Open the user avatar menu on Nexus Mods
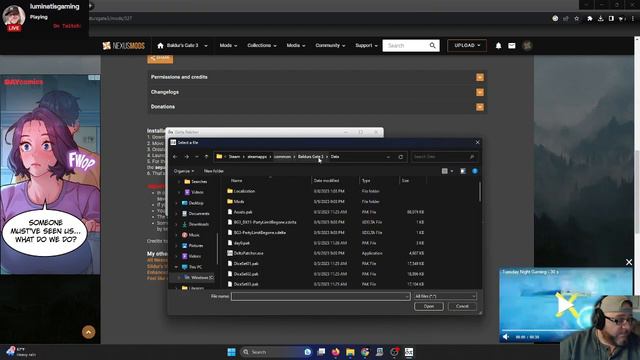Viewport: 640px width, 360px height. click(527, 46)
